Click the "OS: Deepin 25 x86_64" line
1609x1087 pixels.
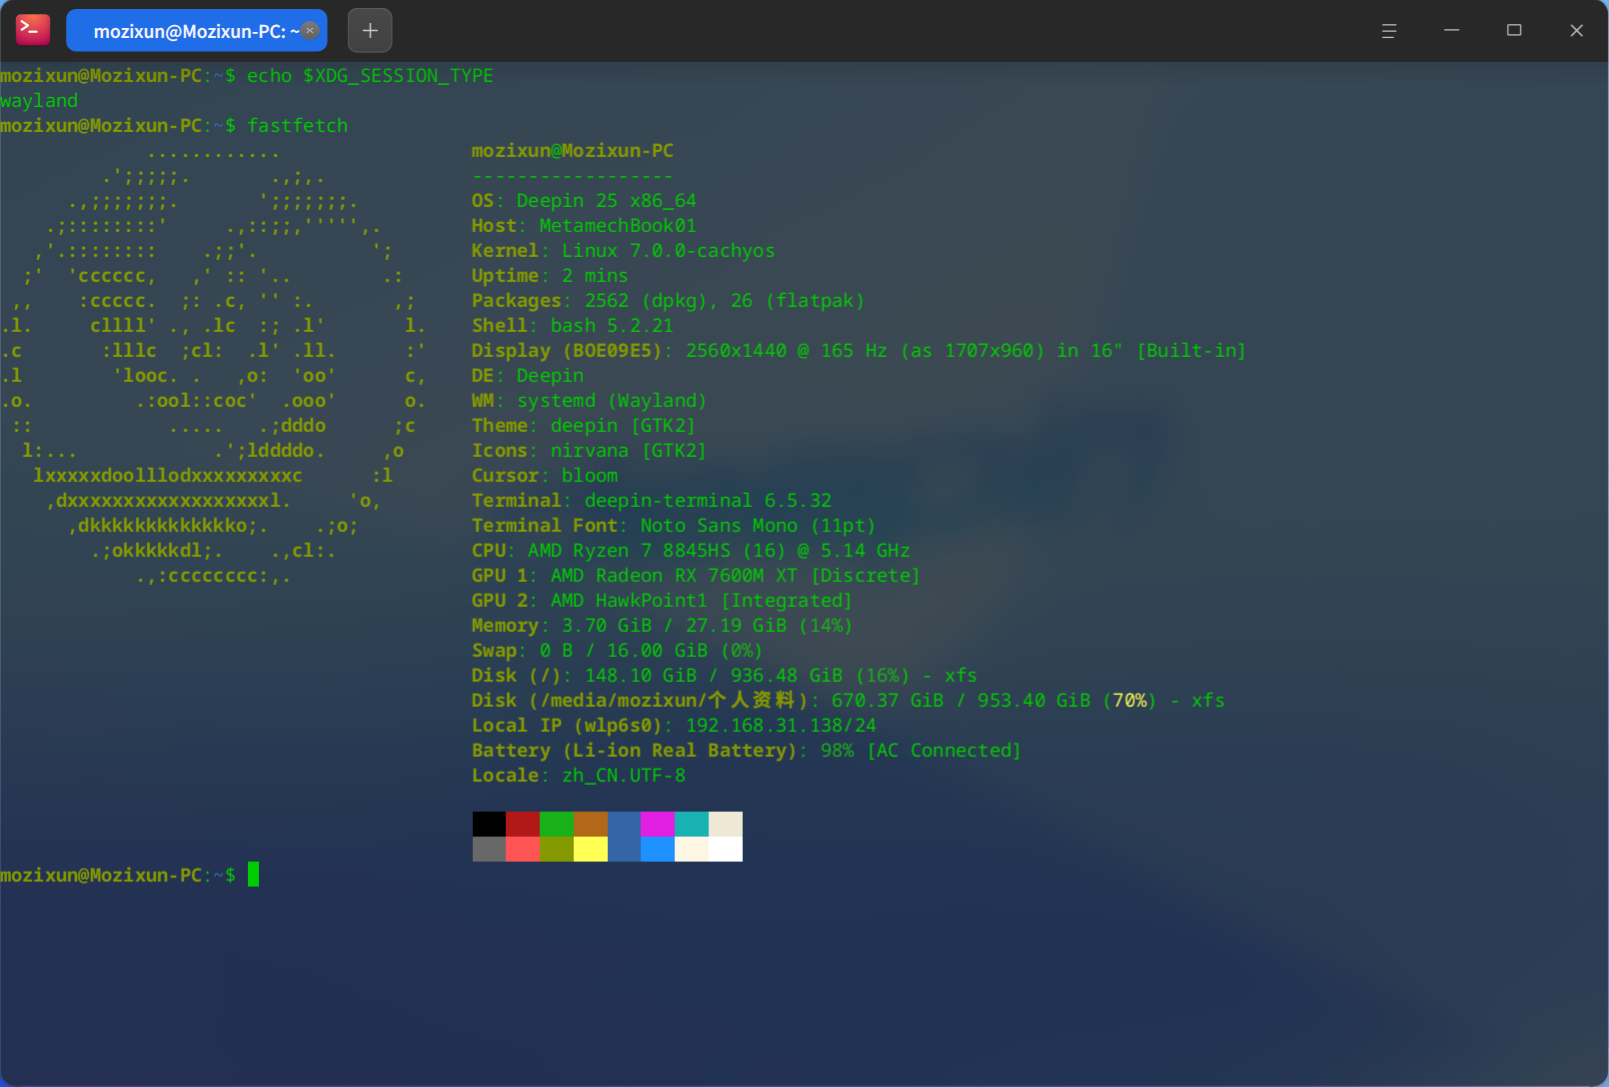tap(584, 201)
